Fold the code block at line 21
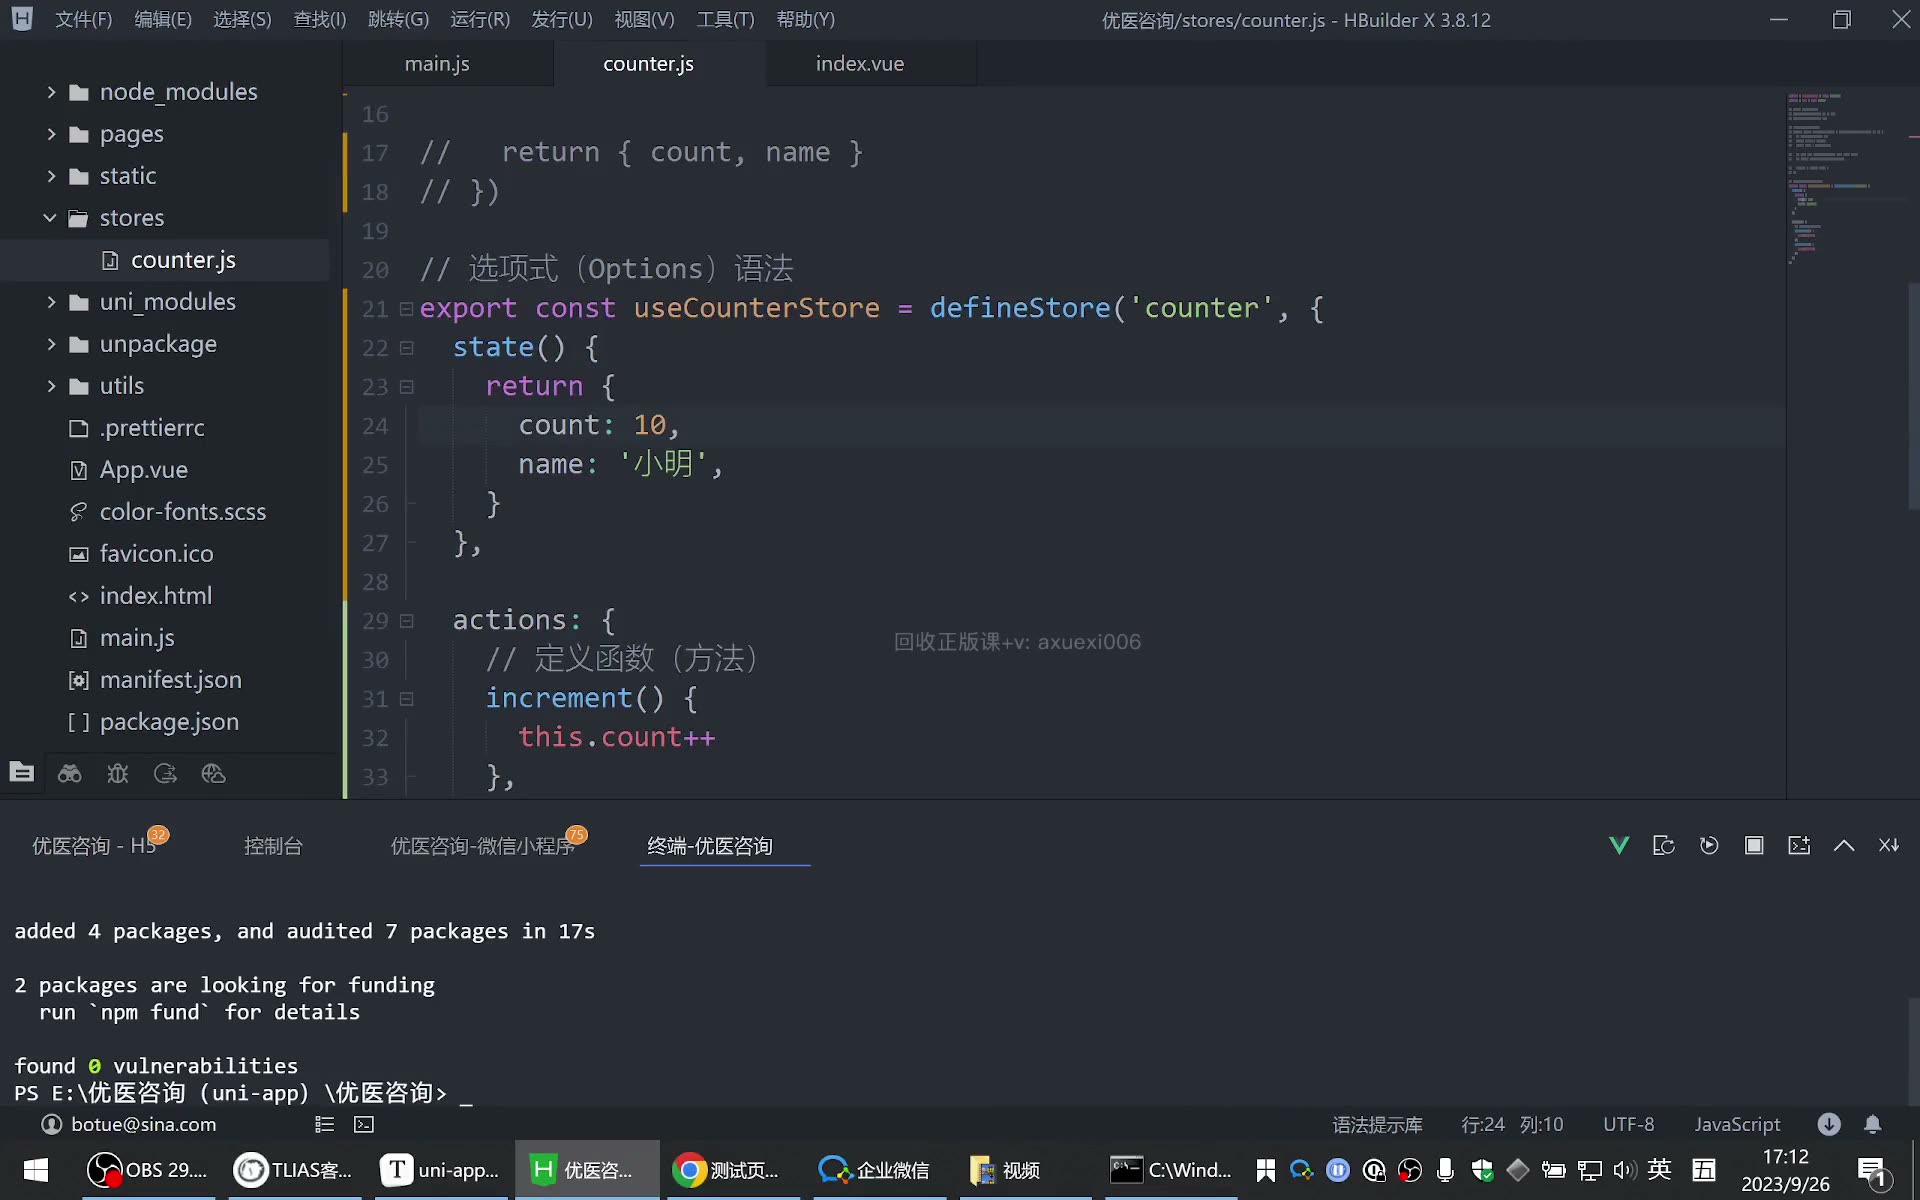Viewport: 1920px width, 1200px height. tap(406, 309)
